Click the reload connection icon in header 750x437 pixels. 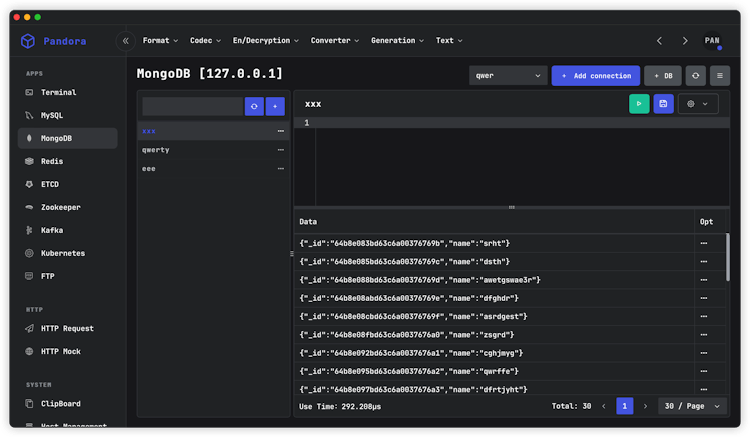click(695, 76)
